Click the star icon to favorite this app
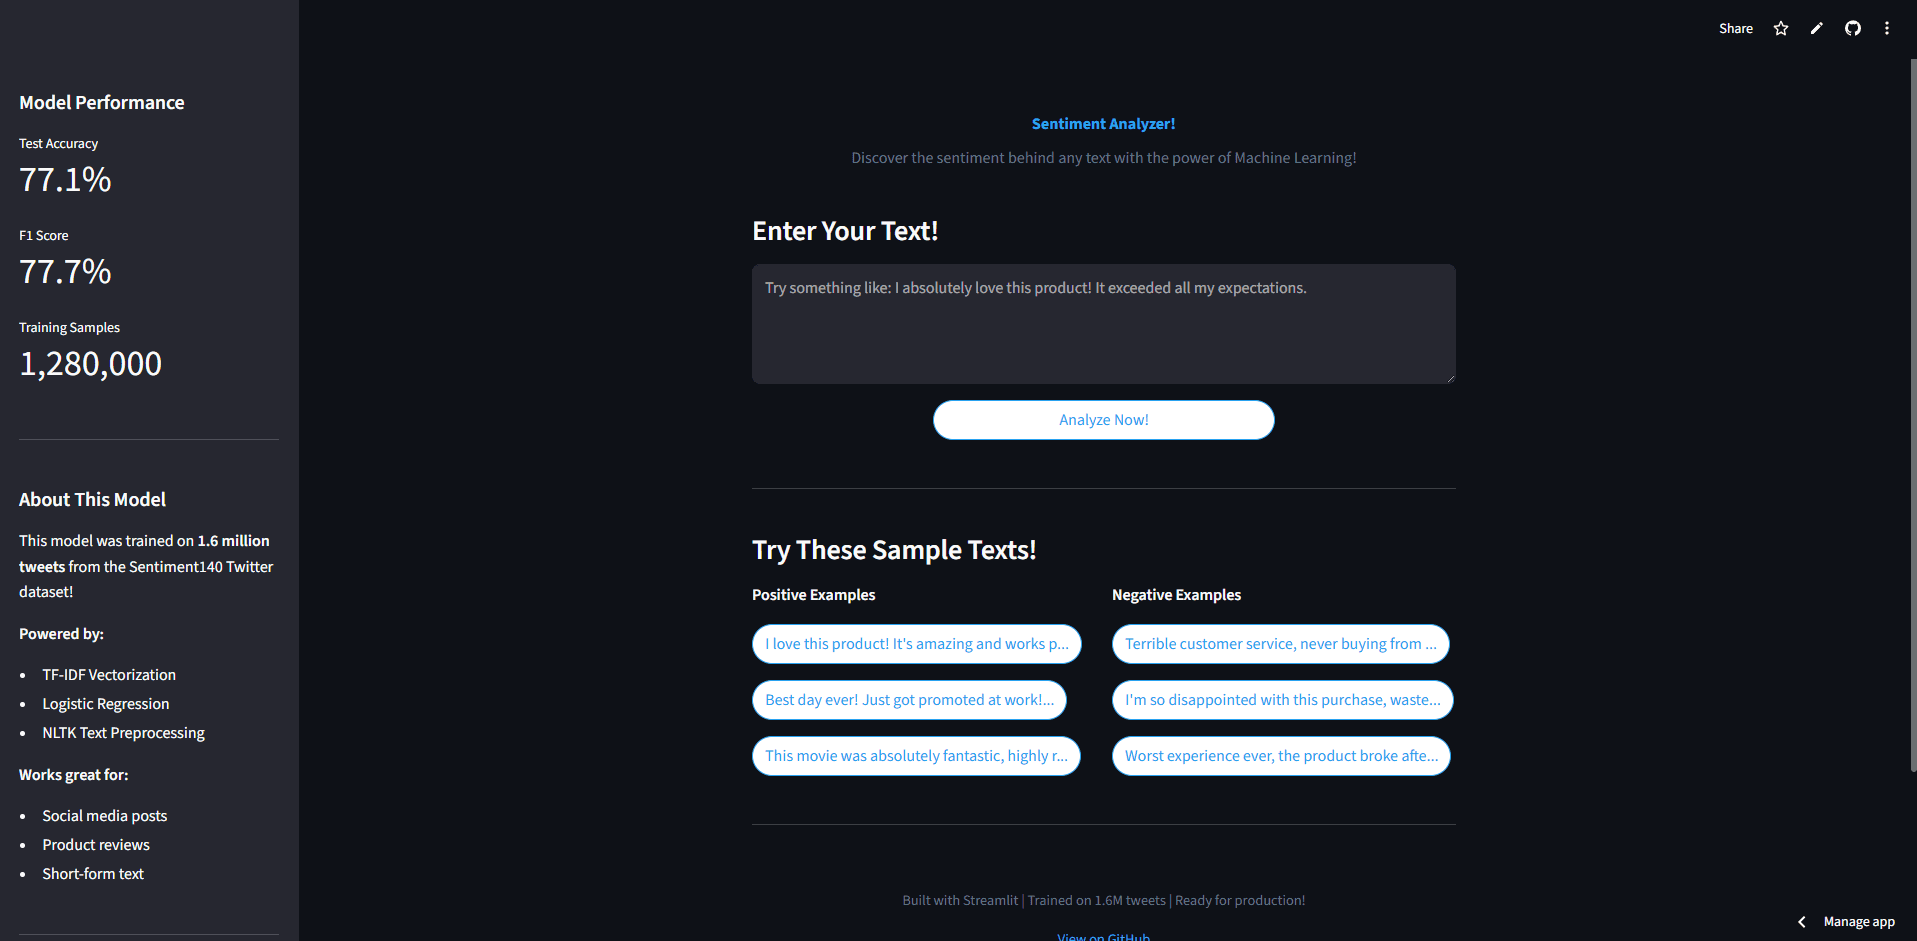The width and height of the screenshot is (1917, 941). tap(1781, 28)
